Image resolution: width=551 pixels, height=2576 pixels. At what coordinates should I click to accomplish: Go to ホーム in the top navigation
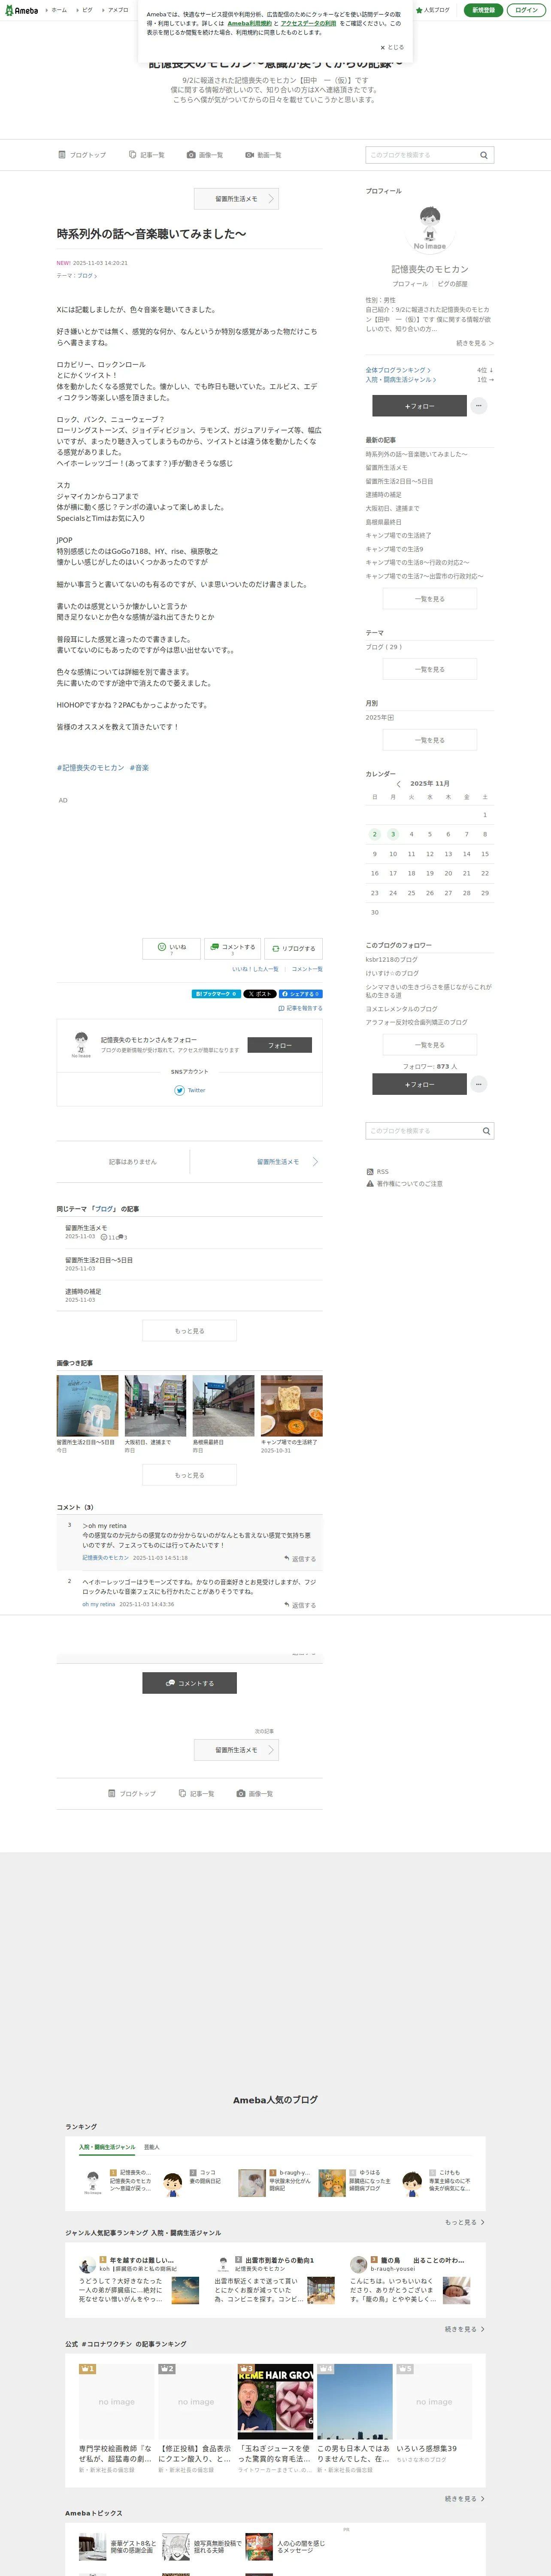click(59, 10)
